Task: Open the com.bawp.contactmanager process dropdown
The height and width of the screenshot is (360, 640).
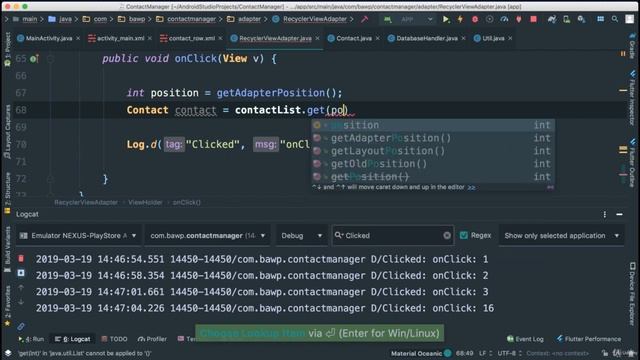Action: tap(207, 236)
